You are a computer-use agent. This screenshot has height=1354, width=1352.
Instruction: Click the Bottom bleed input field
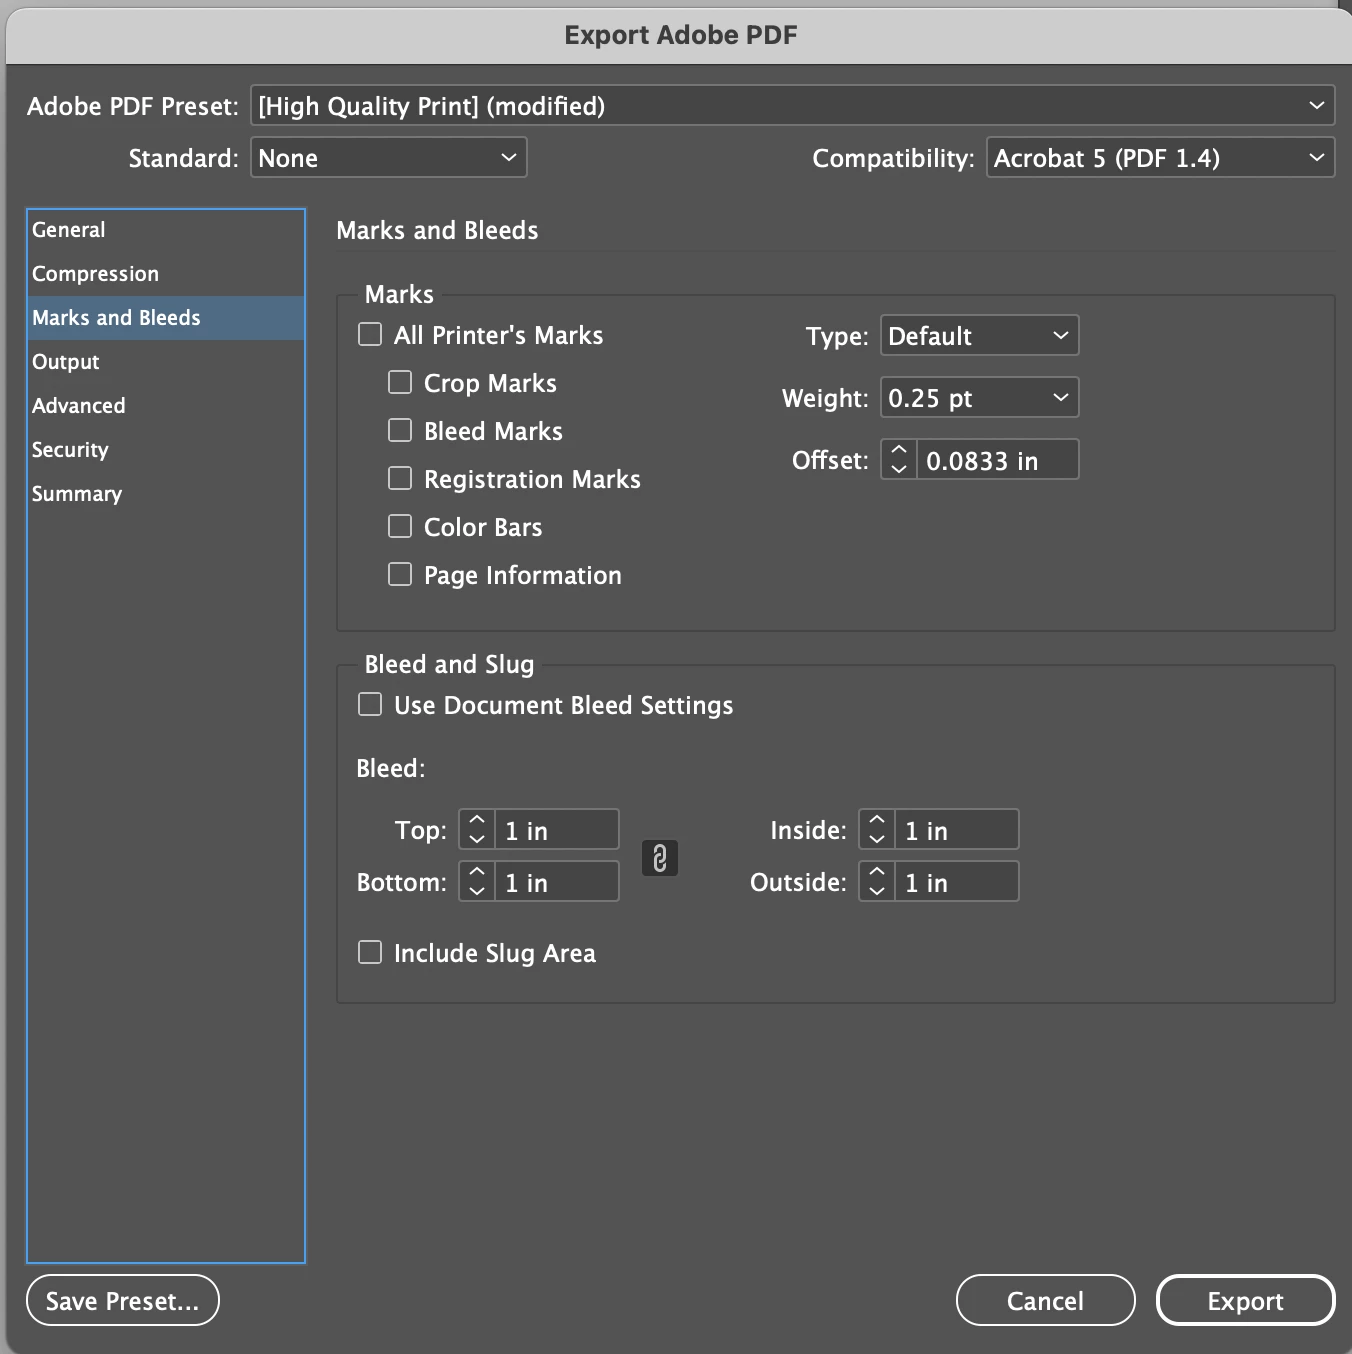pos(556,882)
